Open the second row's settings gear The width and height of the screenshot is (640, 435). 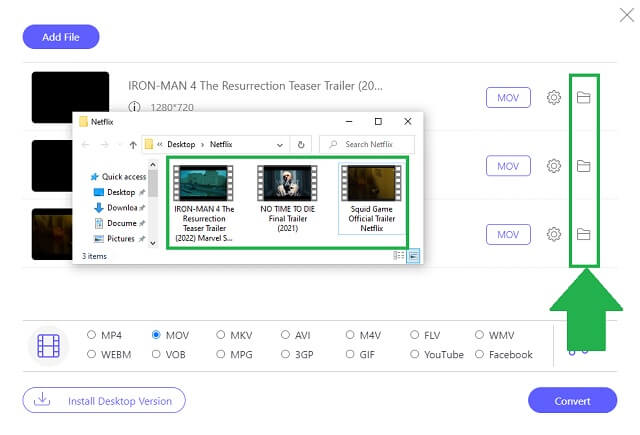tap(553, 166)
